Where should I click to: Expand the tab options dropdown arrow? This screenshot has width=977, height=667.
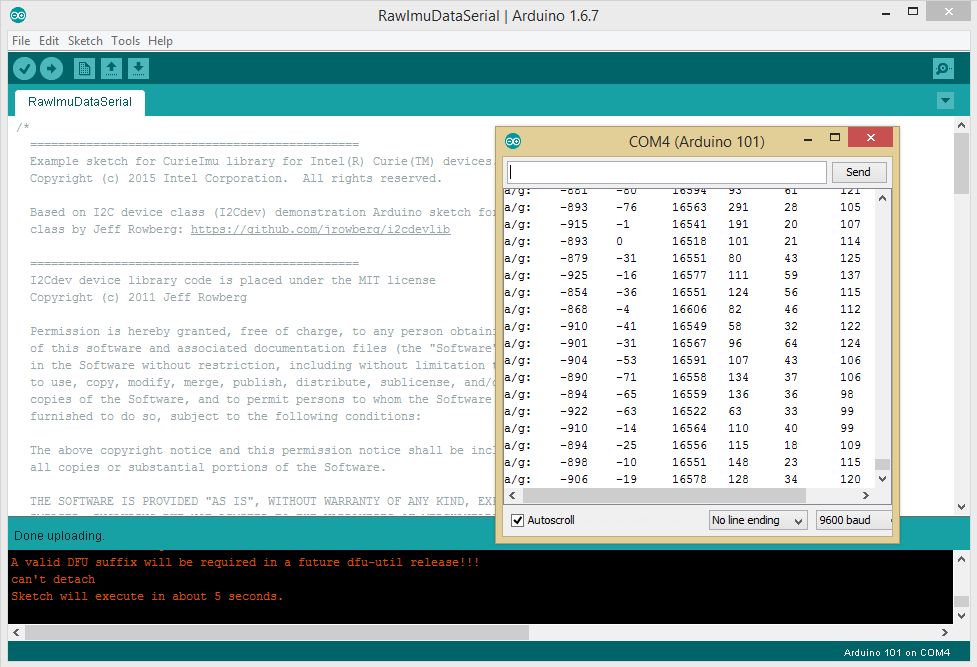(x=945, y=101)
